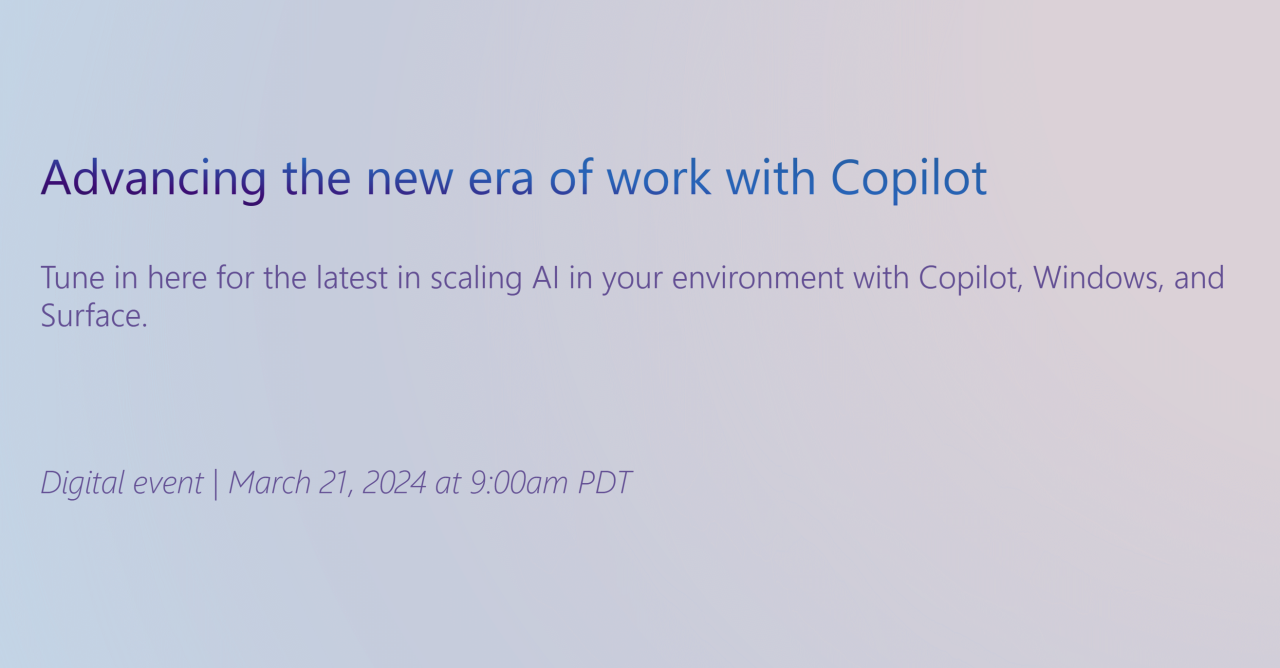Click the word "Surface." on the second description line
Screen dimensions: 1280x668
click(x=94, y=316)
